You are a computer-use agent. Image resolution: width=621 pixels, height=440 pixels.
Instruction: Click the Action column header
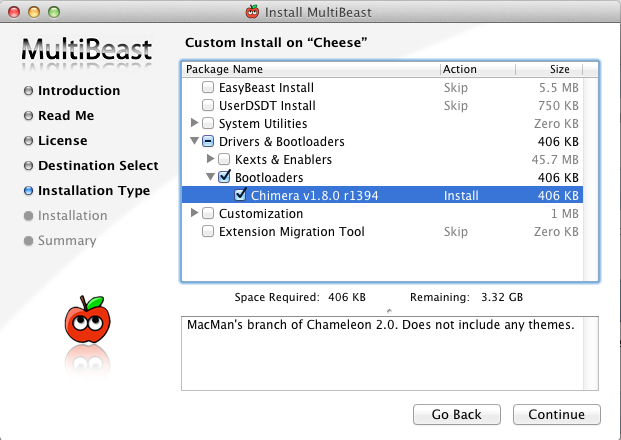click(x=478, y=69)
